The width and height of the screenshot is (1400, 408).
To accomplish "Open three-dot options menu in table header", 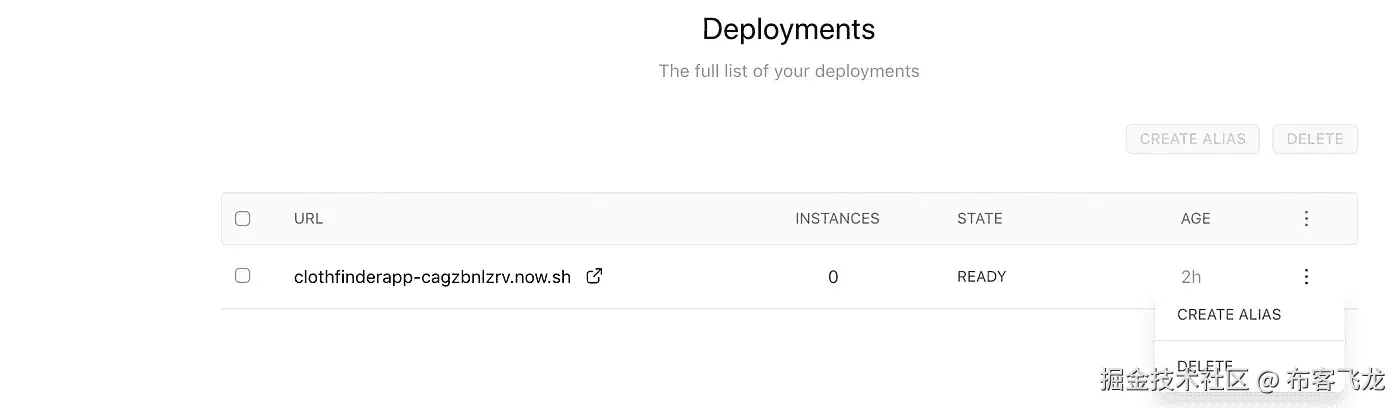I will [1306, 218].
